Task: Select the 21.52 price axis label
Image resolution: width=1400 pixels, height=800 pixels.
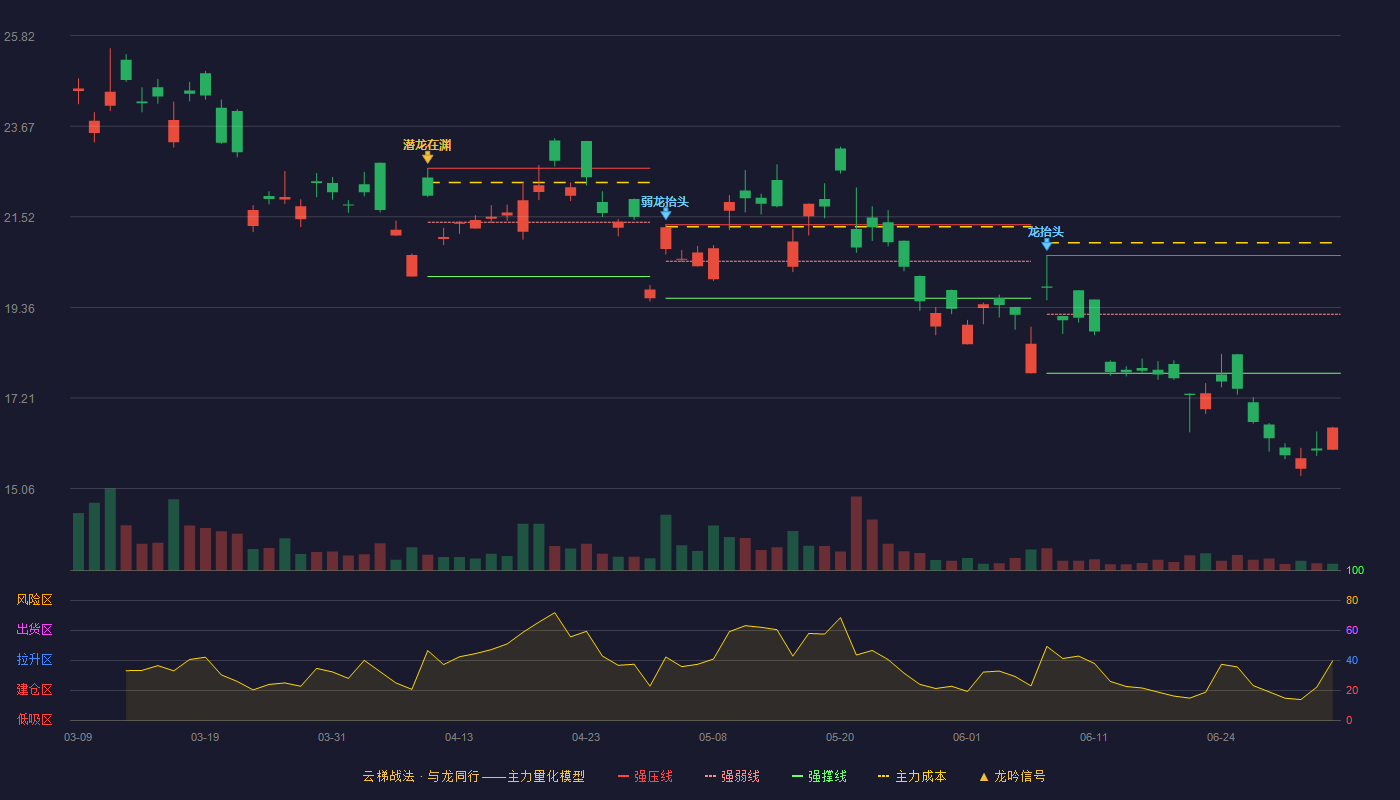Action: click(19, 218)
